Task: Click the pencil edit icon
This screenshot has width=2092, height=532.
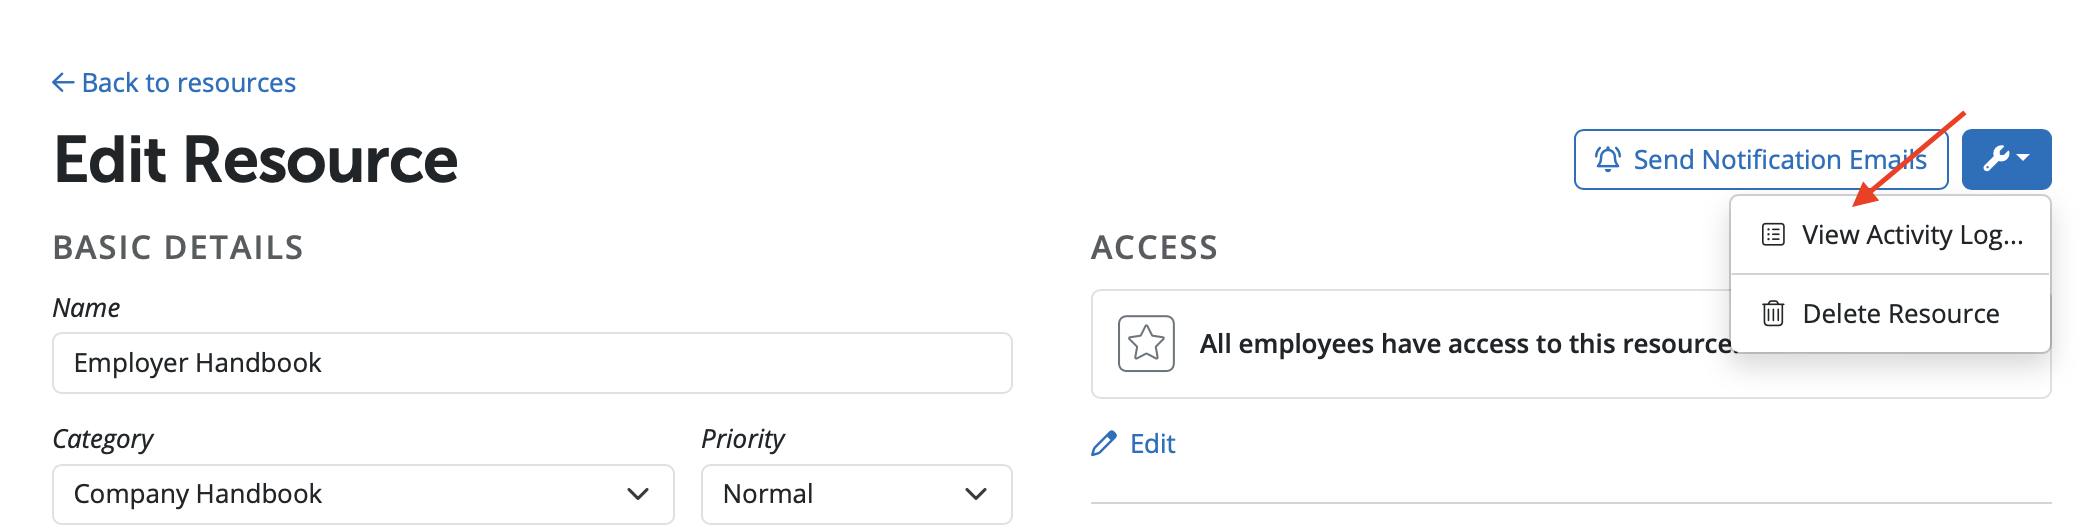Action: pyautogui.click(x=1104, y=444)
